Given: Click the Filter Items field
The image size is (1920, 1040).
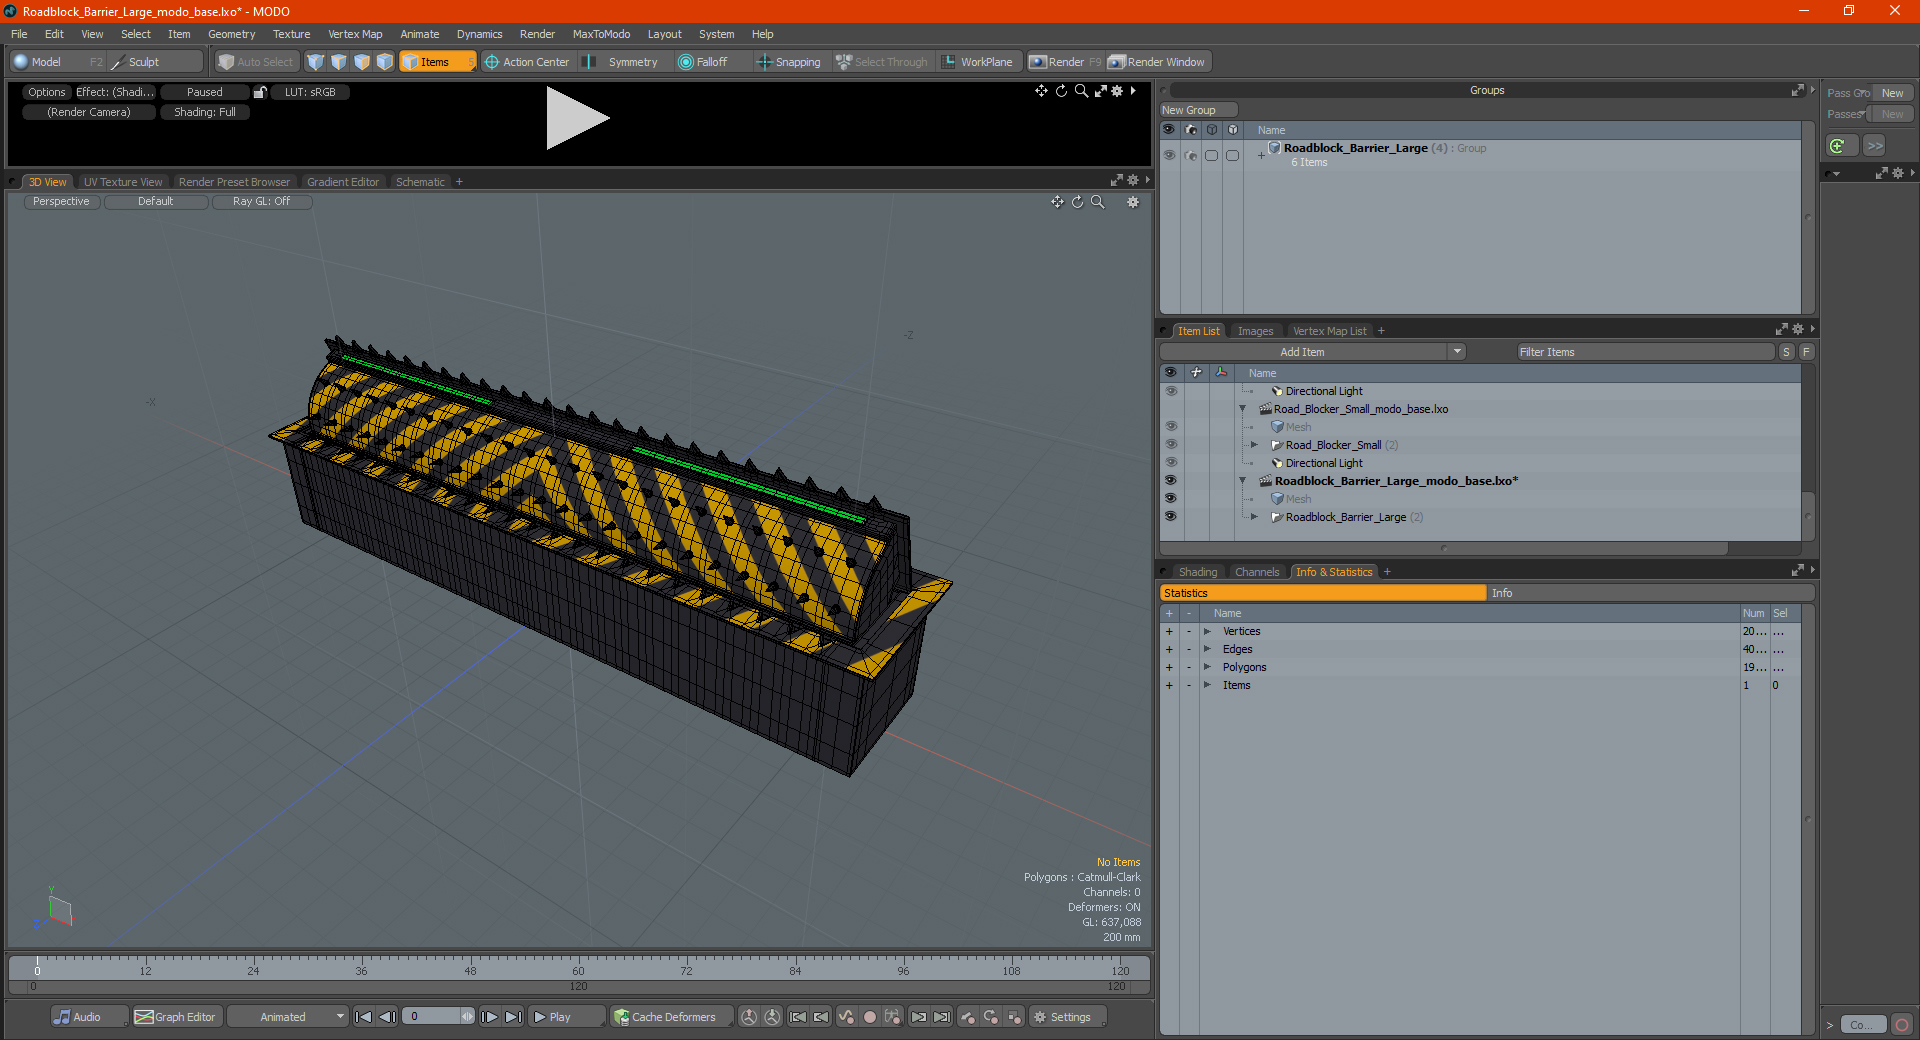Looking at the screenshot, I should pos(1645,352).
